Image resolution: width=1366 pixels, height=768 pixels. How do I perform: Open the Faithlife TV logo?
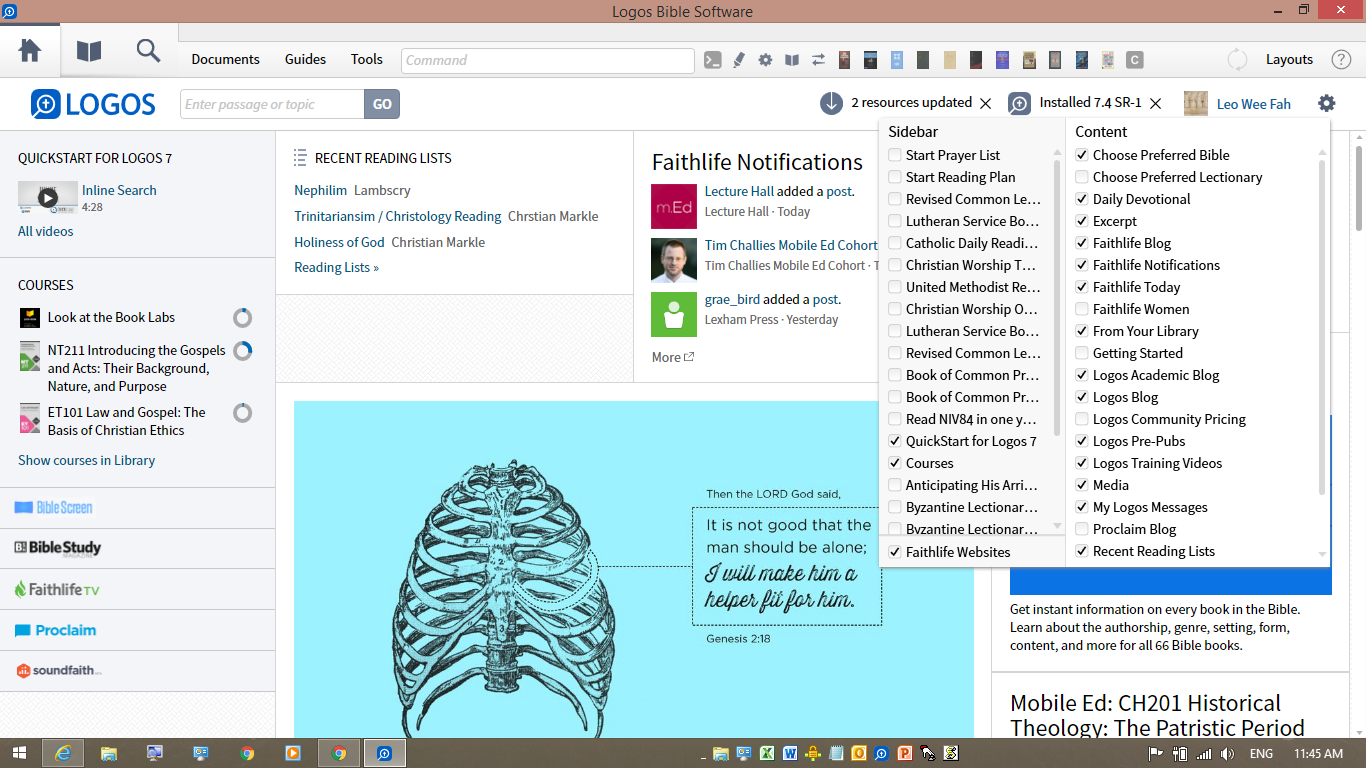[57, 589]
